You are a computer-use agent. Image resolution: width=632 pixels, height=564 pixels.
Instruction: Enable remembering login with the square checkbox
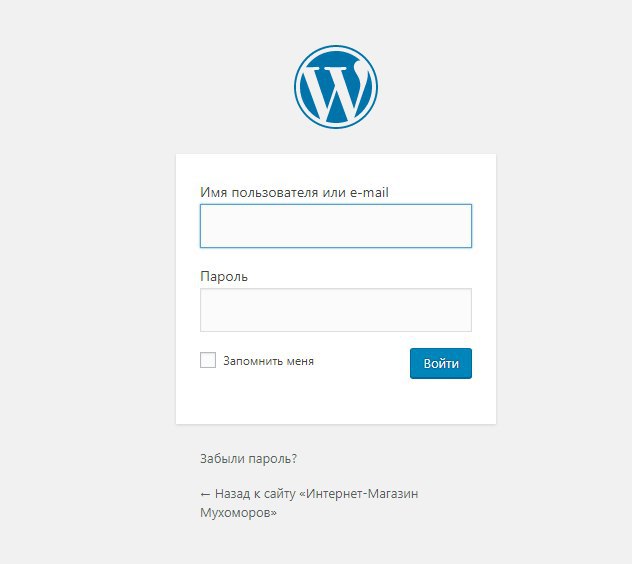click(208, 360)
